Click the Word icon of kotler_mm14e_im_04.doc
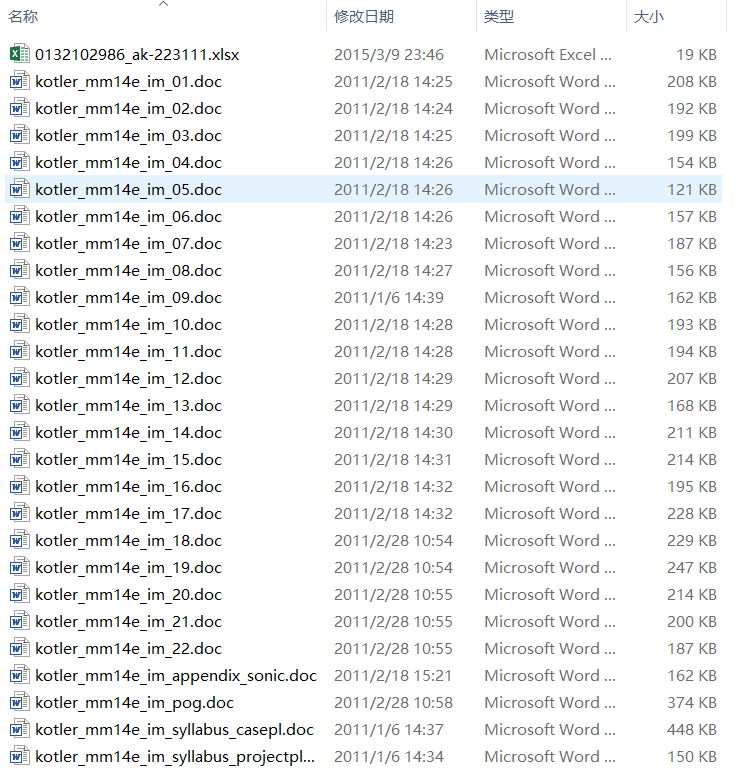This screenshot has width=751, height=781. point(19,161)
